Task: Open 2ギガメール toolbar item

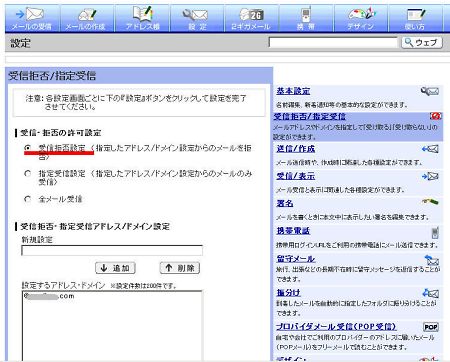Action: [252, 19]
